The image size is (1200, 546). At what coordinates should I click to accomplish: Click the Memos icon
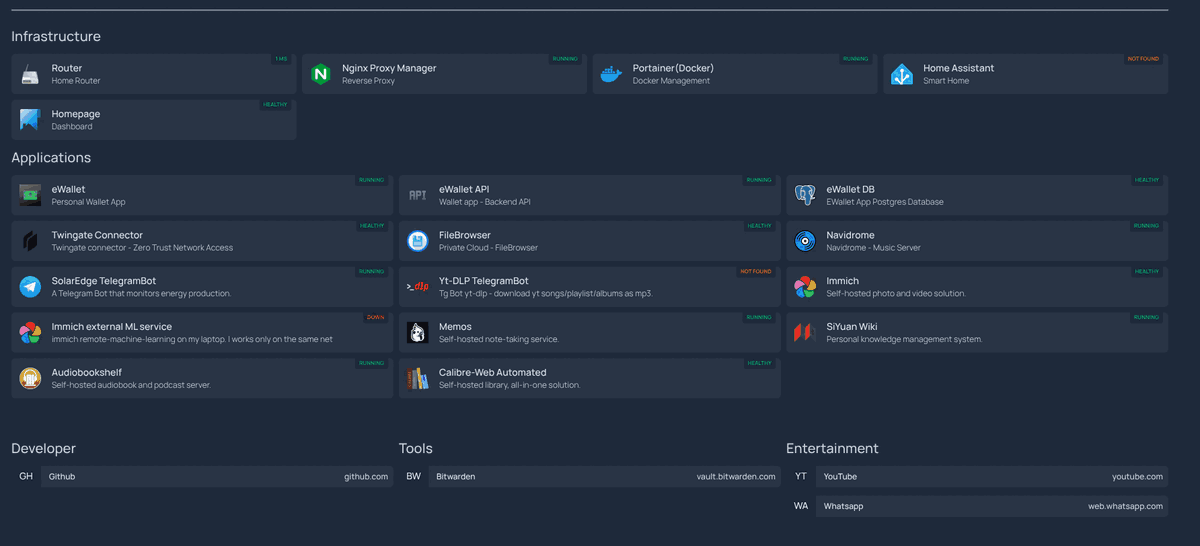click(417, 333)
